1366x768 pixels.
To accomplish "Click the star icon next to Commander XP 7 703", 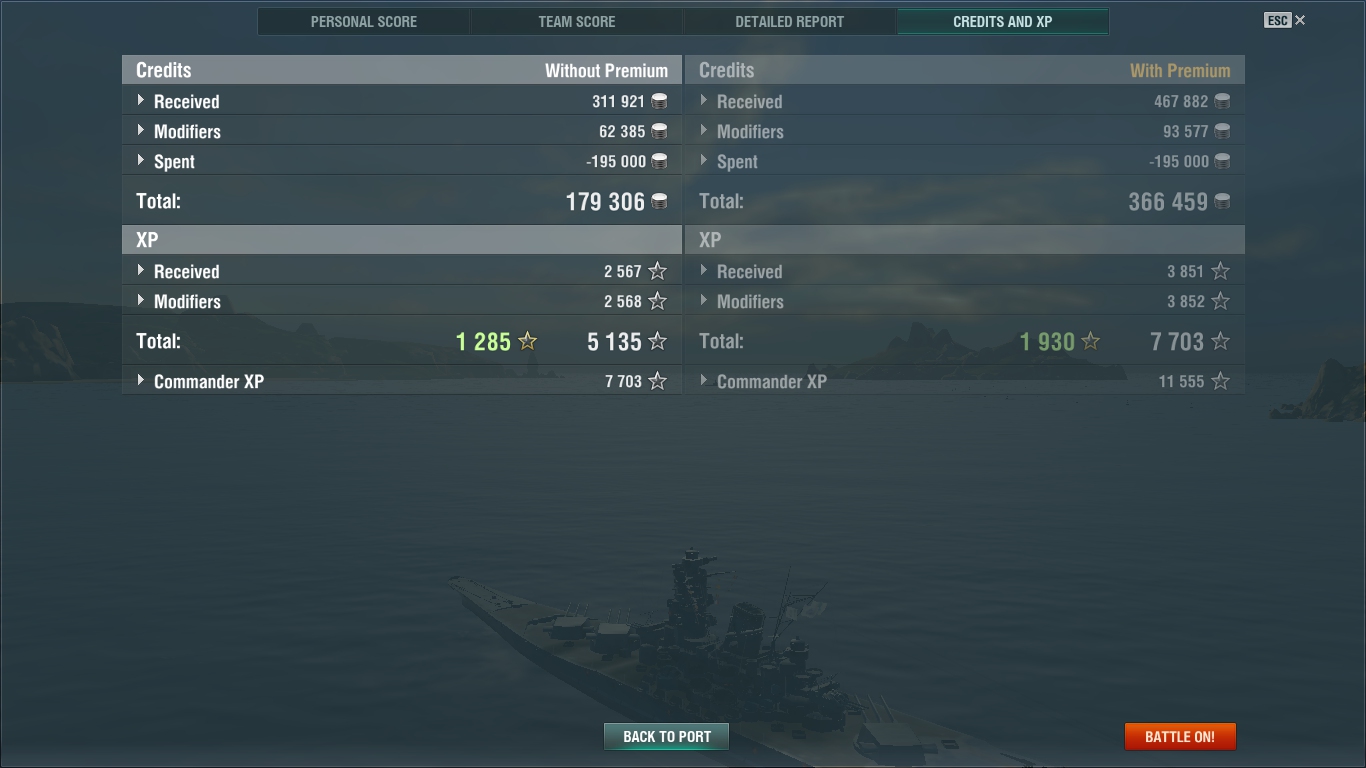I will click(x=657, y=381).
